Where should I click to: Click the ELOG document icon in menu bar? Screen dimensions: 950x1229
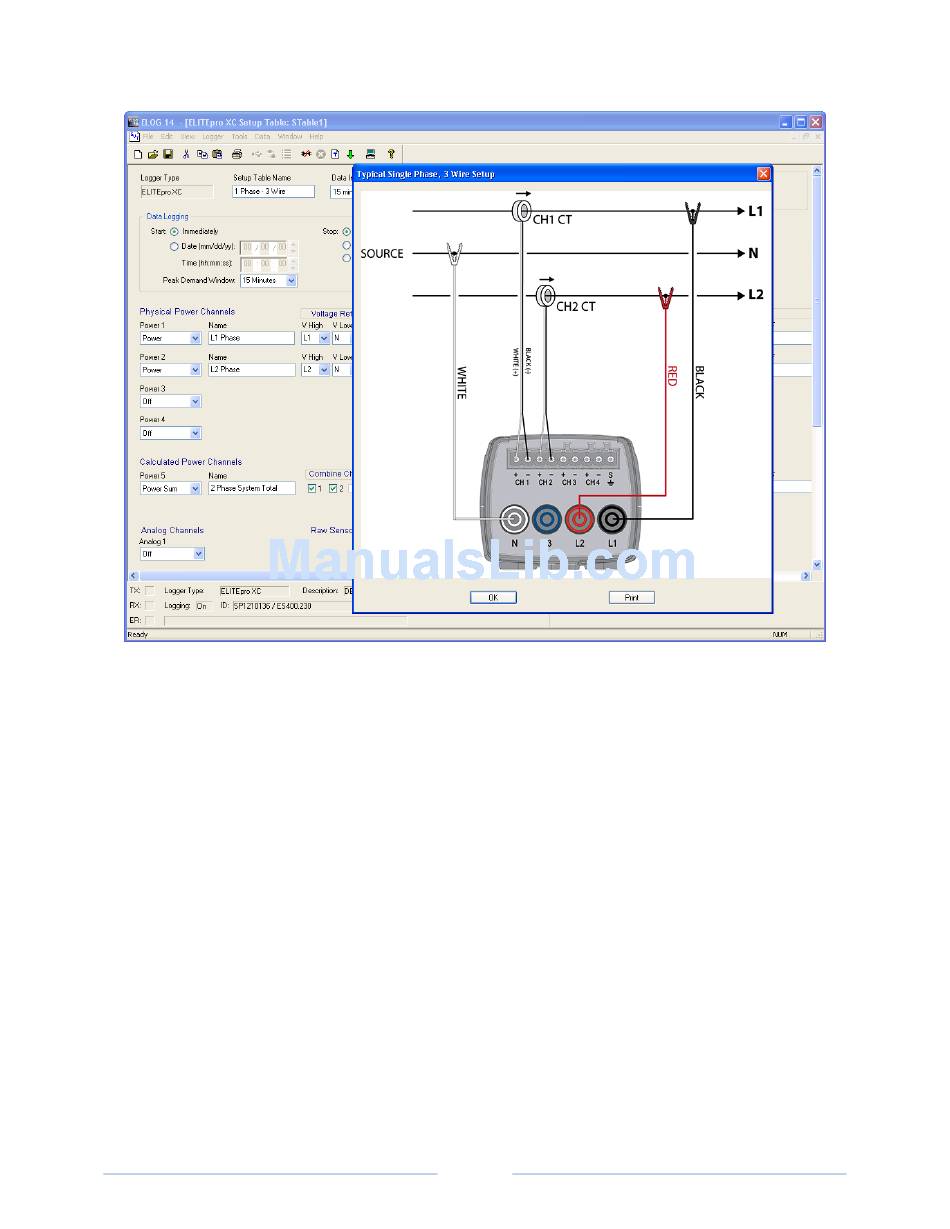(x=134, y=136)
